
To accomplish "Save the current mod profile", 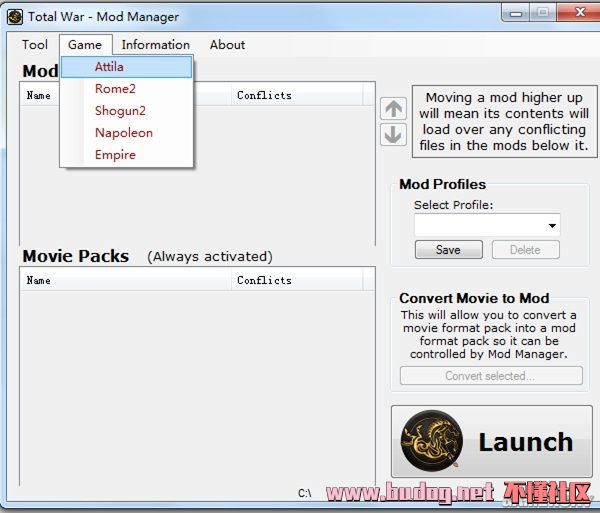I will 448,250.
